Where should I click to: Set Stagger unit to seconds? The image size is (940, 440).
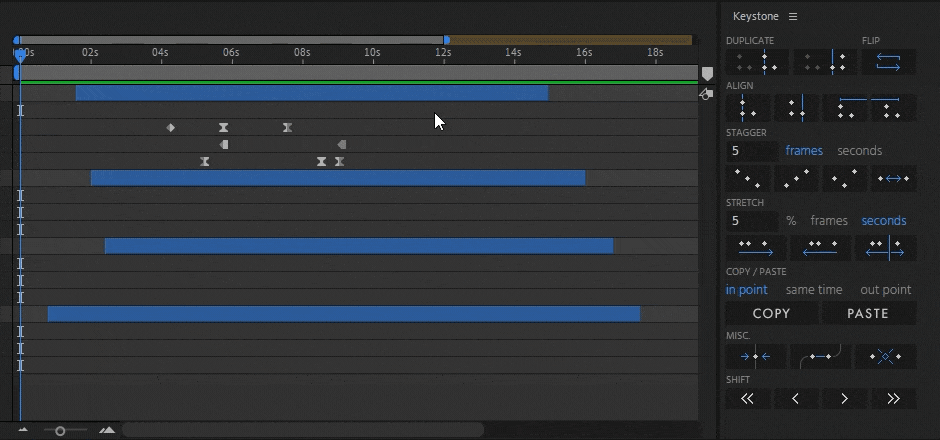click(859, 151)
